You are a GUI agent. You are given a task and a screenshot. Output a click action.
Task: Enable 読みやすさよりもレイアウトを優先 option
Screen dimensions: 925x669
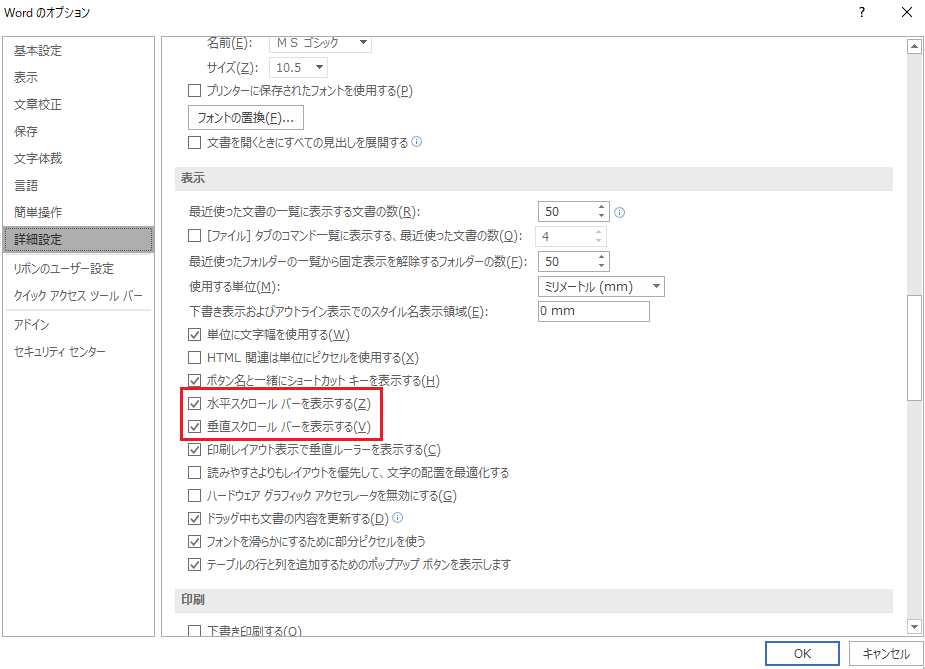(194, 473)
